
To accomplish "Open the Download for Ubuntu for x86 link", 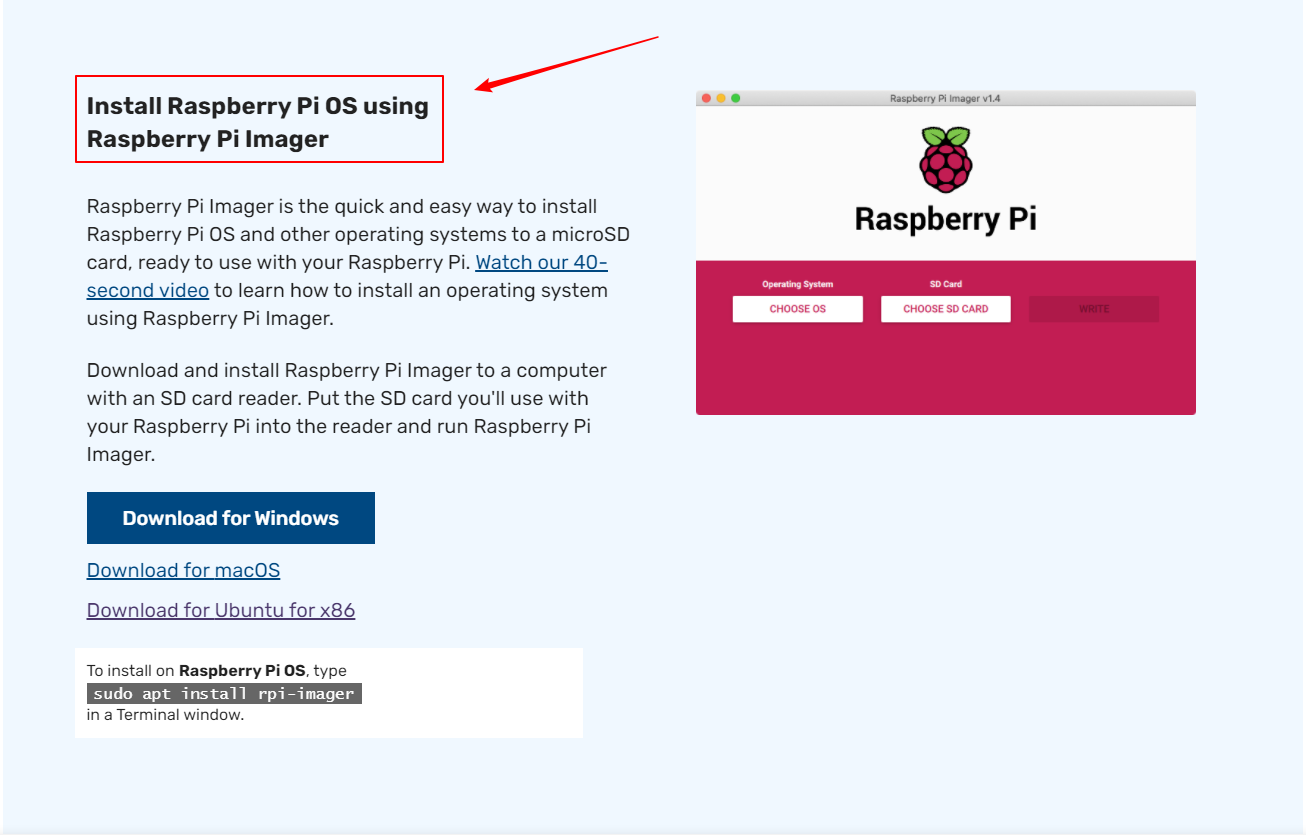I will (221, 610).
